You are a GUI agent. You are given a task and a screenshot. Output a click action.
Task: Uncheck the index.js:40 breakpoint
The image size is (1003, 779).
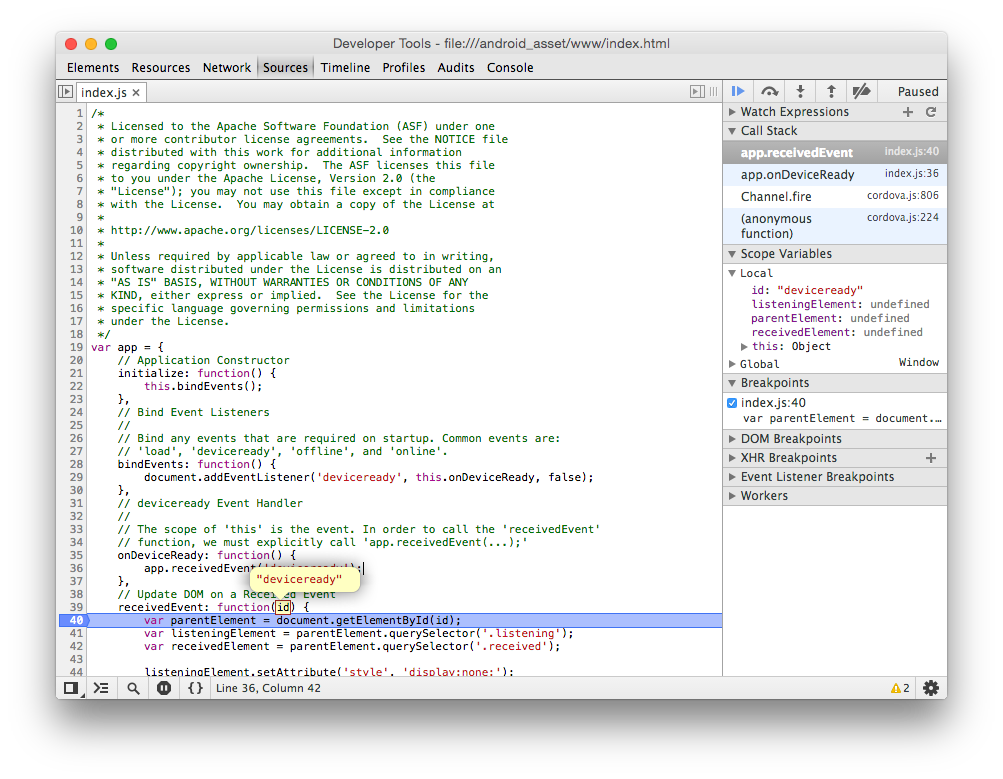(x=732, y=403)
